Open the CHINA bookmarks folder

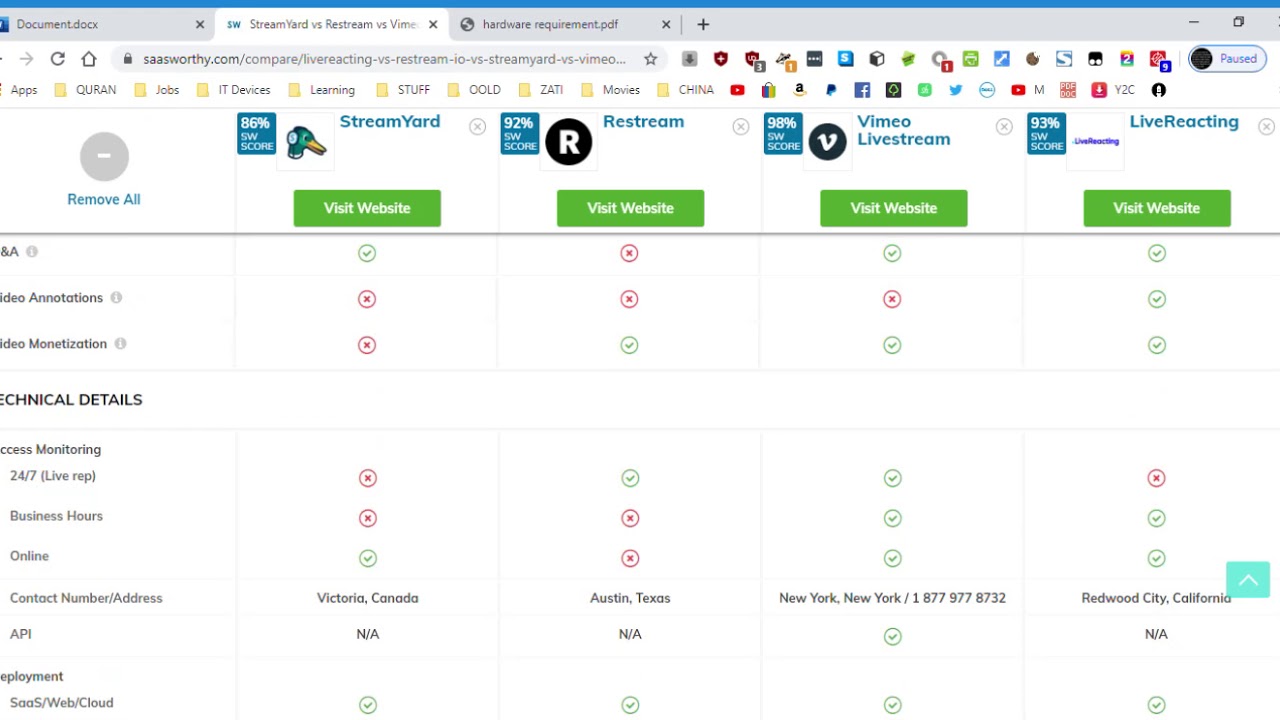[x=685, y=90]
